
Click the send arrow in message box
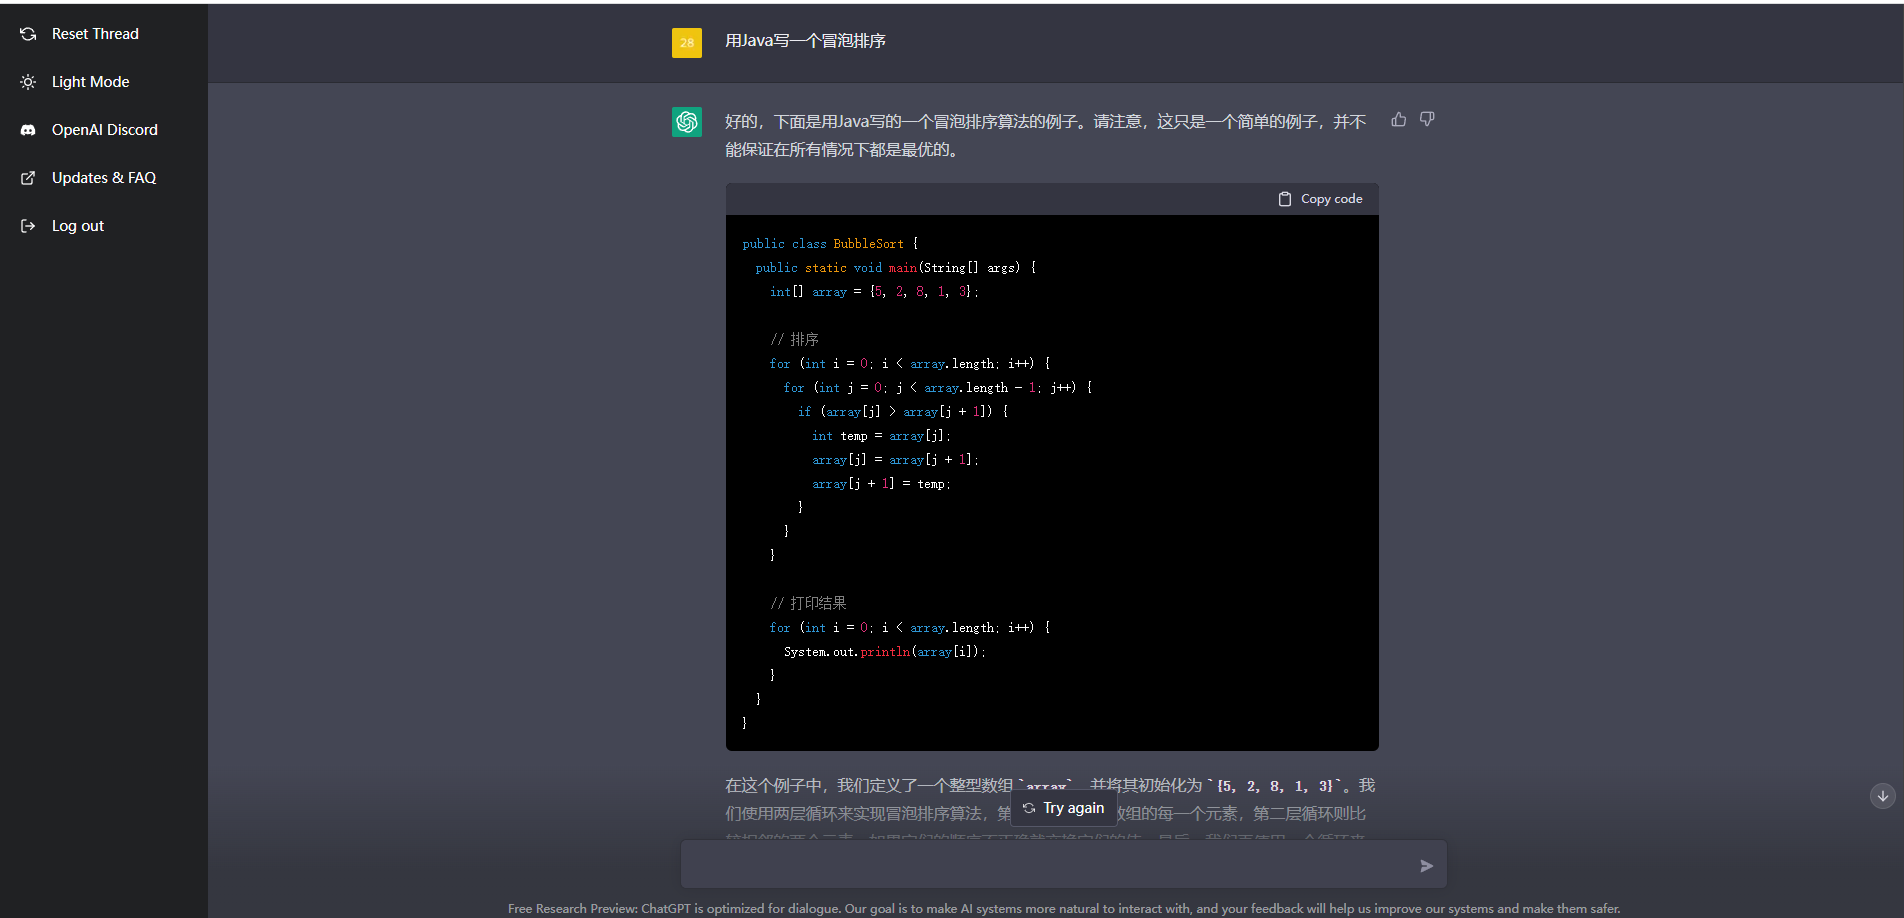coord(1427,866)
